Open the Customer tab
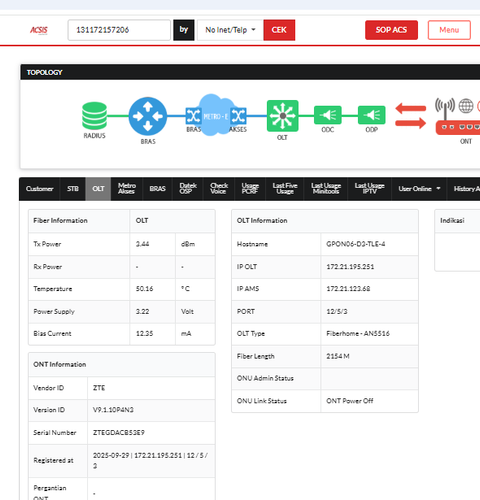Image resolution: width=480 pixels, height=500 pixels. 39,189
